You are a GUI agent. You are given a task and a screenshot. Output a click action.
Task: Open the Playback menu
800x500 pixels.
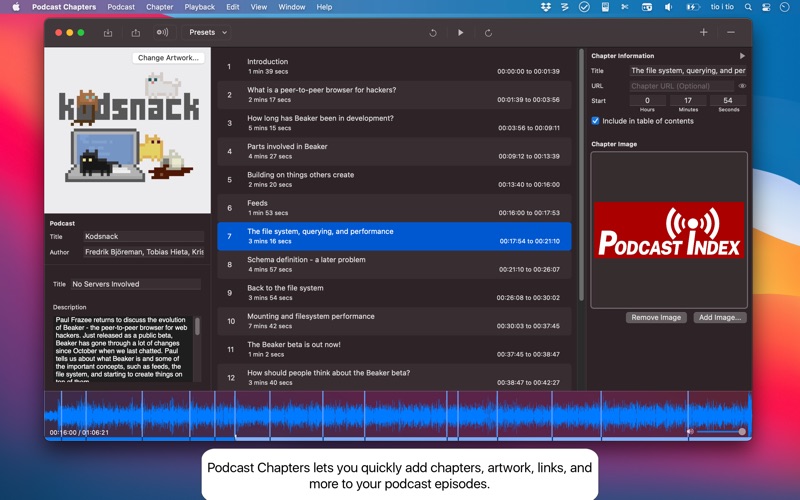[199, 7]
